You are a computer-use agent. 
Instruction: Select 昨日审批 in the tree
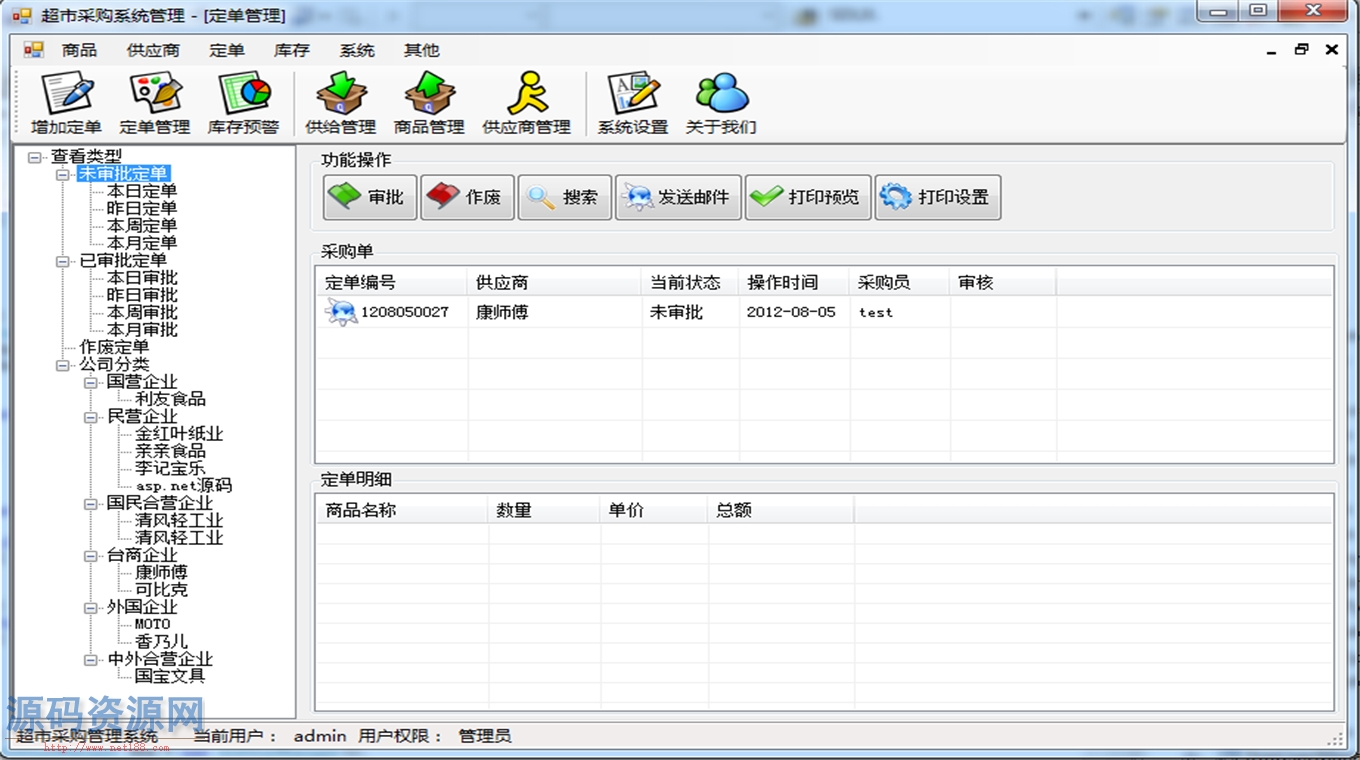click(x=142, y=295)
